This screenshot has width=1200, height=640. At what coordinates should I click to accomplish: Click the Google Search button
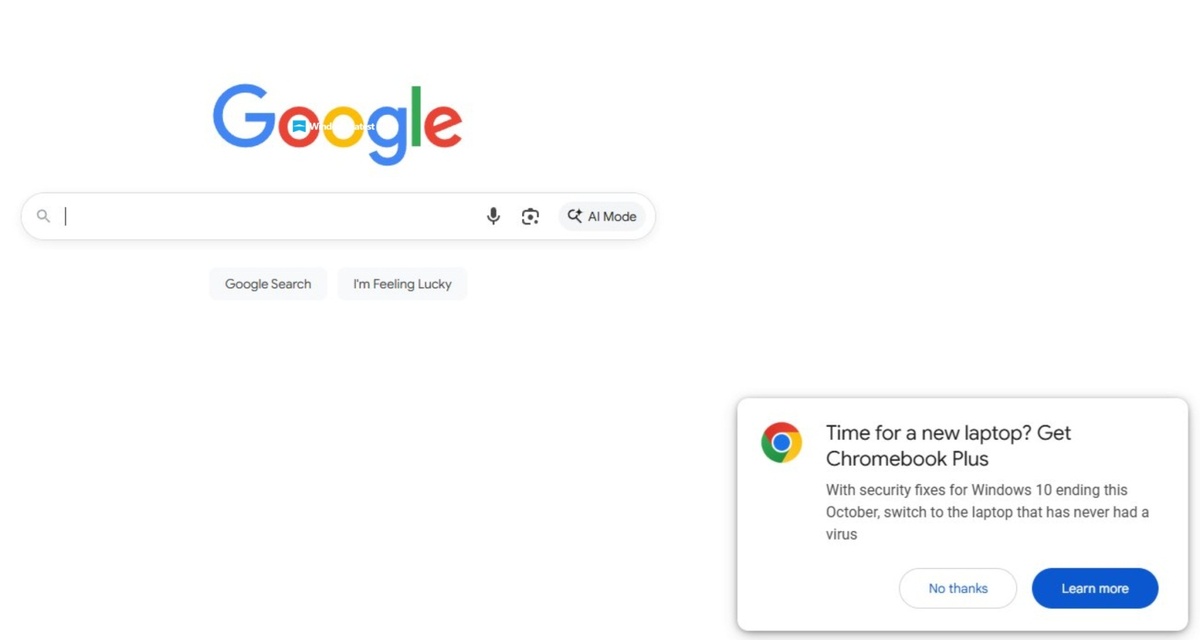pyautogui.click(x=267, y=284)
